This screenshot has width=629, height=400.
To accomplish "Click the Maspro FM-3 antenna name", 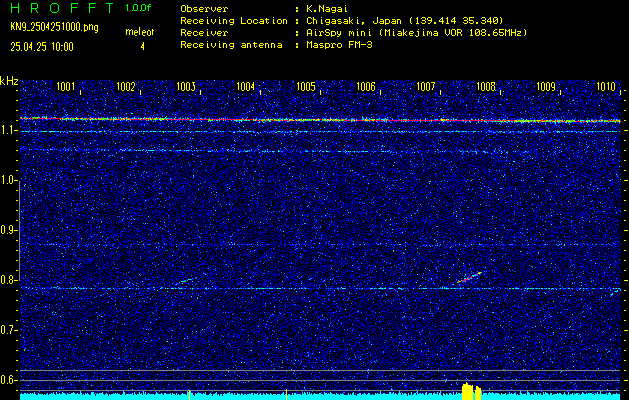I will click(339, 45).
